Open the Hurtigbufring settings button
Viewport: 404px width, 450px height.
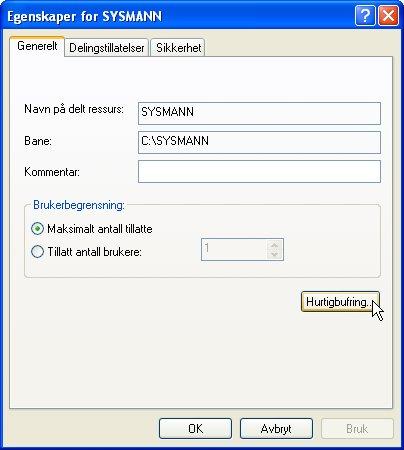(340, 302)
